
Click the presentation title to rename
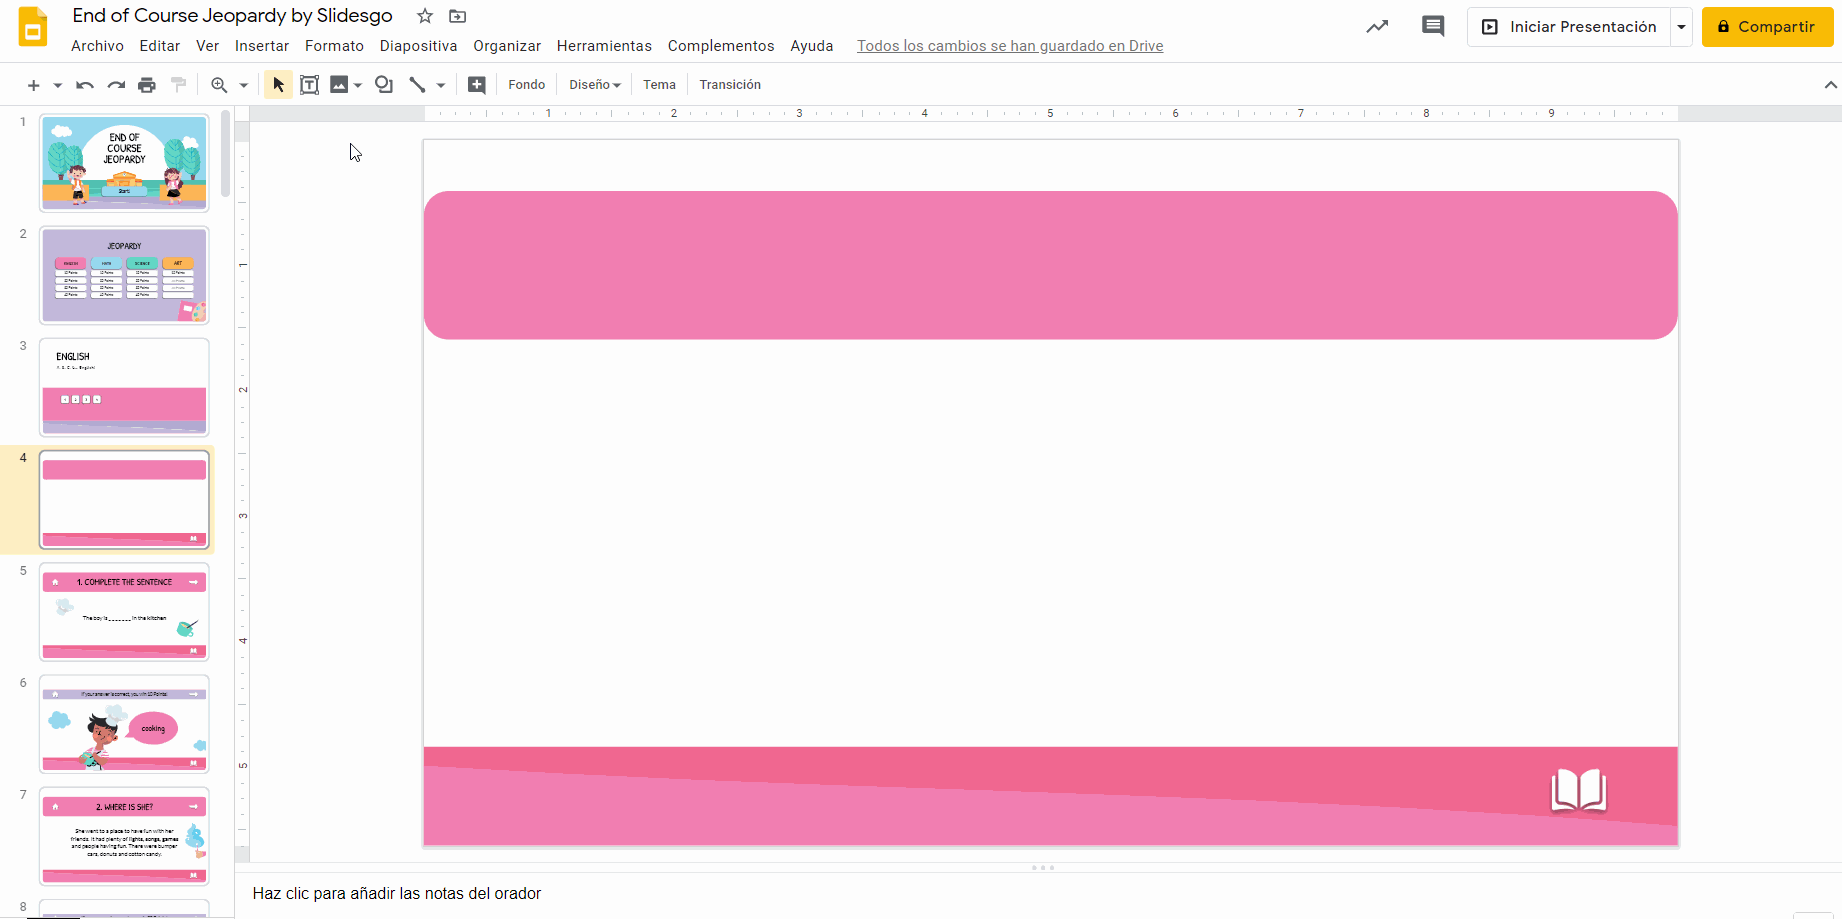click(232, 16)
